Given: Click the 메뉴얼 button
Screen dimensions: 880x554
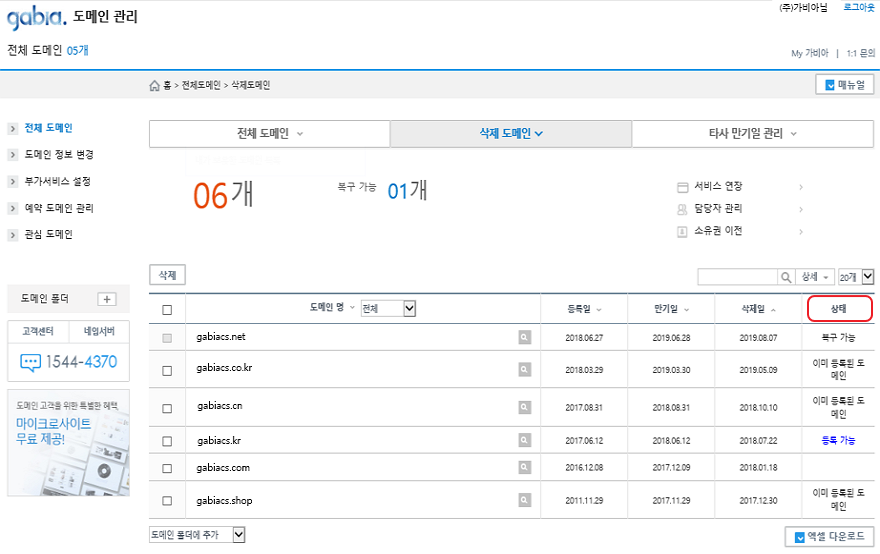Looking at the screenshot, I should click(x=845, y=85).
